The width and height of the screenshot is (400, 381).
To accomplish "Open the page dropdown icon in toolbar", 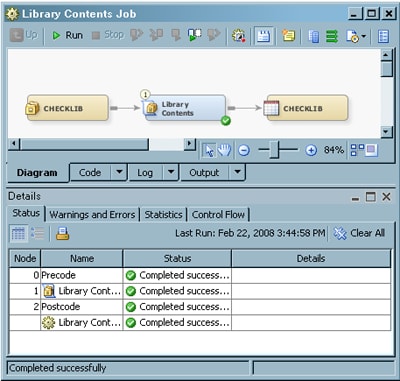I will pos(356,36).
